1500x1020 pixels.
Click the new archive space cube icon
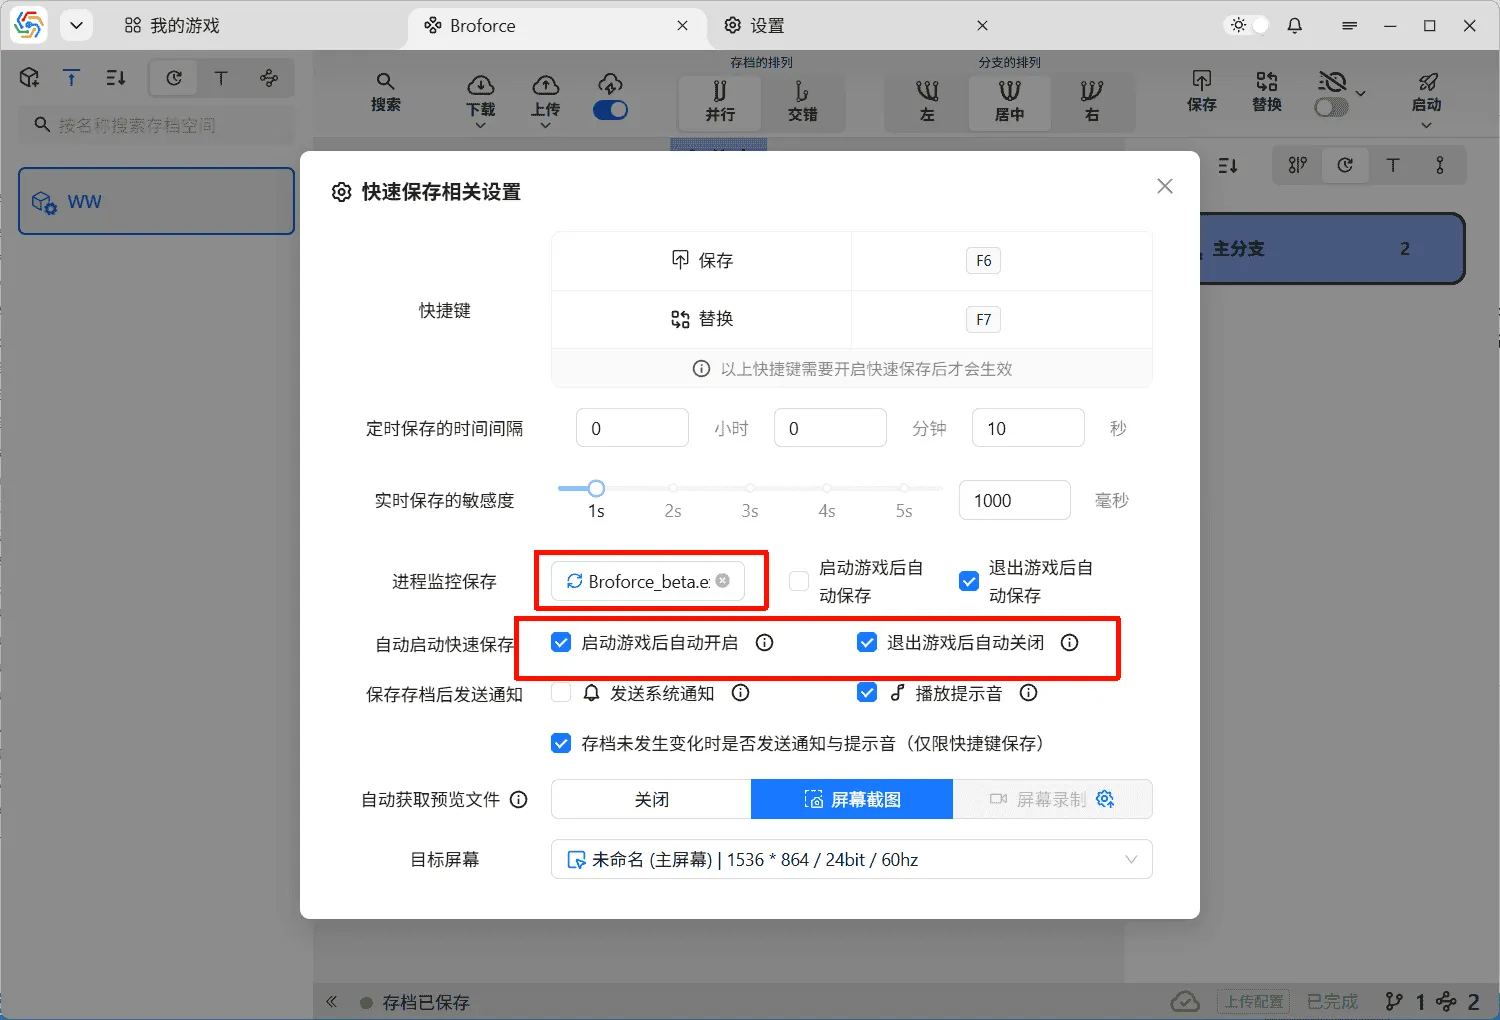tap(29, 77)
